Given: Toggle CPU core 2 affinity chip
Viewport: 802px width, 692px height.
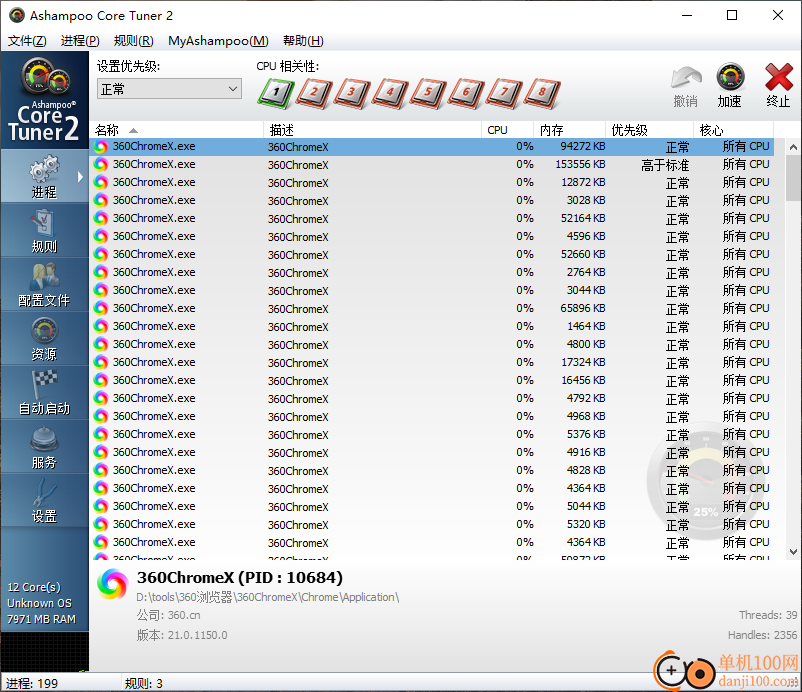Looking at the screenshot, I should point(314,93).
